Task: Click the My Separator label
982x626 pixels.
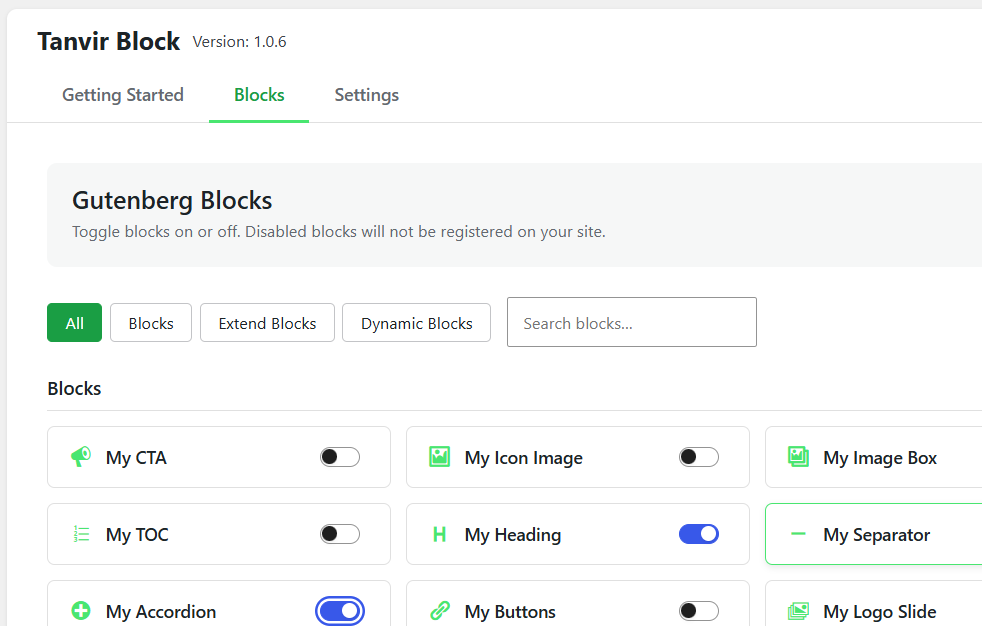Action: (877, 535)
